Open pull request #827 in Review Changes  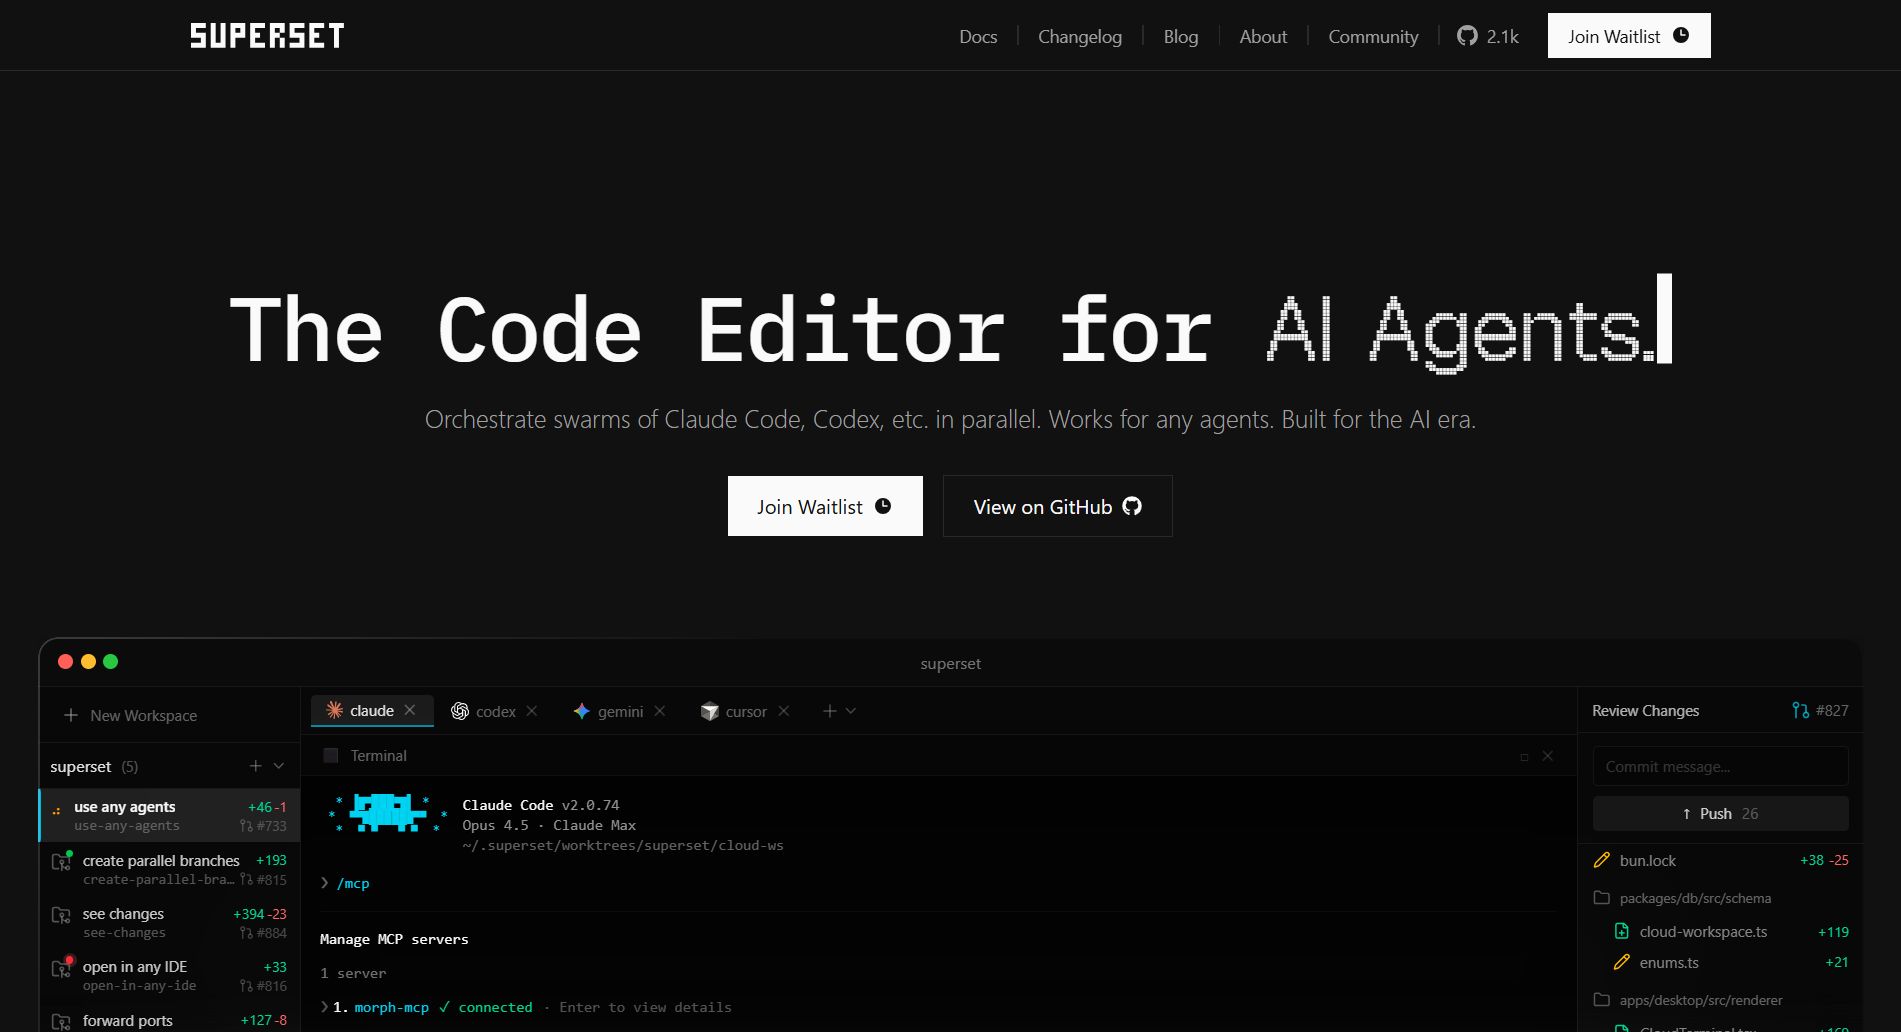tap(1820, 711)
